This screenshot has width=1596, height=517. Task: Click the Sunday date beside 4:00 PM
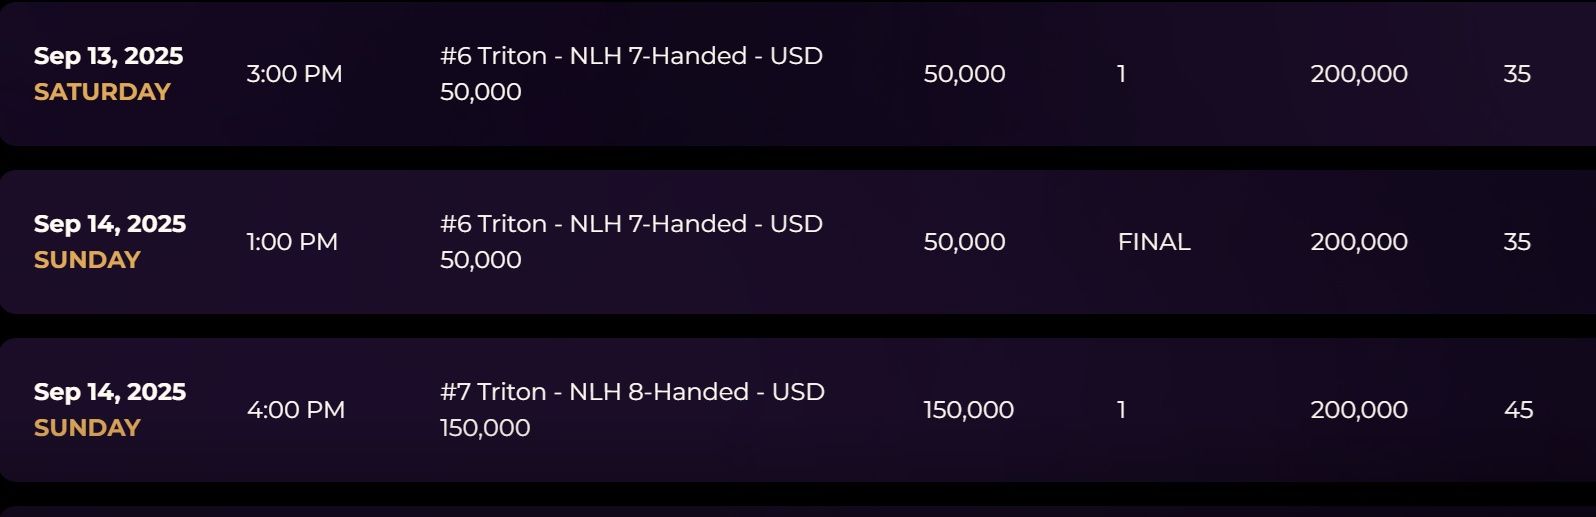click(x=110, y=409)
